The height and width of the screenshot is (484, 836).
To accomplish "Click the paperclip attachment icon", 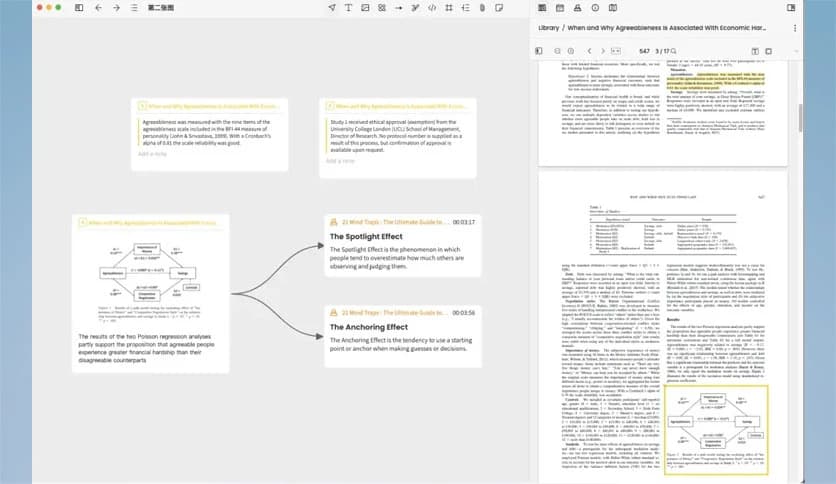I will click(482, 7).
